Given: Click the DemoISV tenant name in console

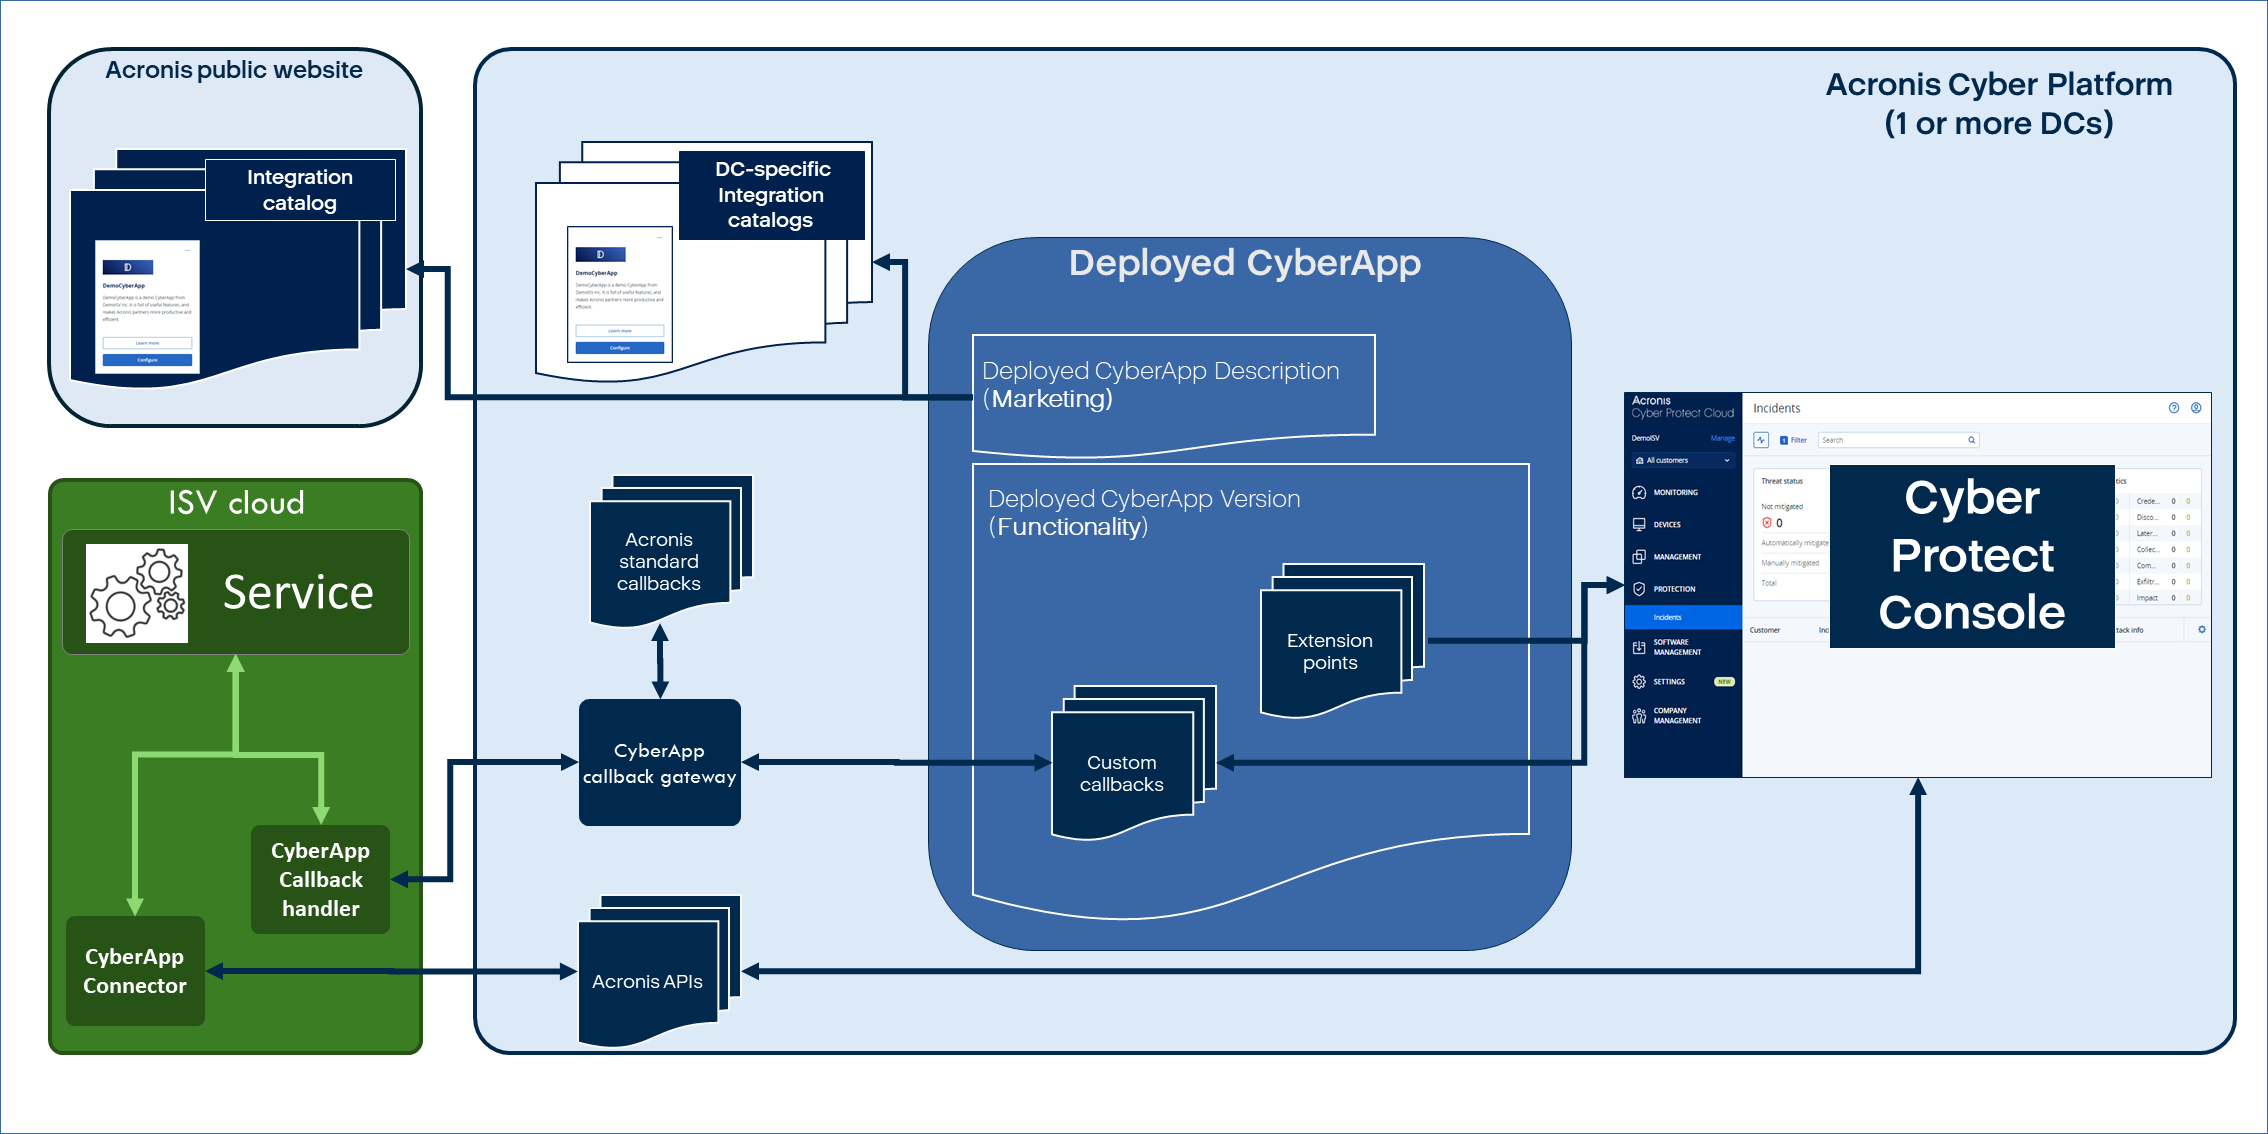Looking at the screenshot, I should (1645, 438).
